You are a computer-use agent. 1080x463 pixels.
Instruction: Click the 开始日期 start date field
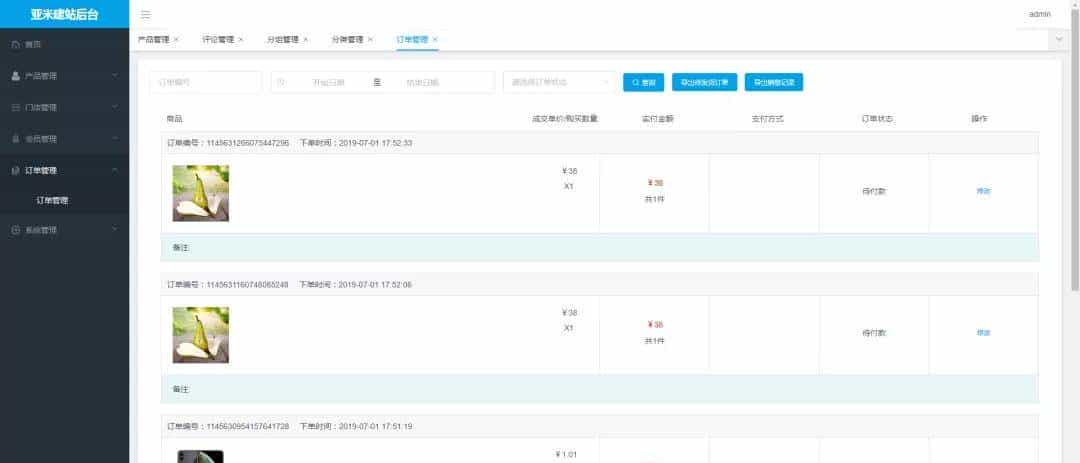[x=328, y=83]
